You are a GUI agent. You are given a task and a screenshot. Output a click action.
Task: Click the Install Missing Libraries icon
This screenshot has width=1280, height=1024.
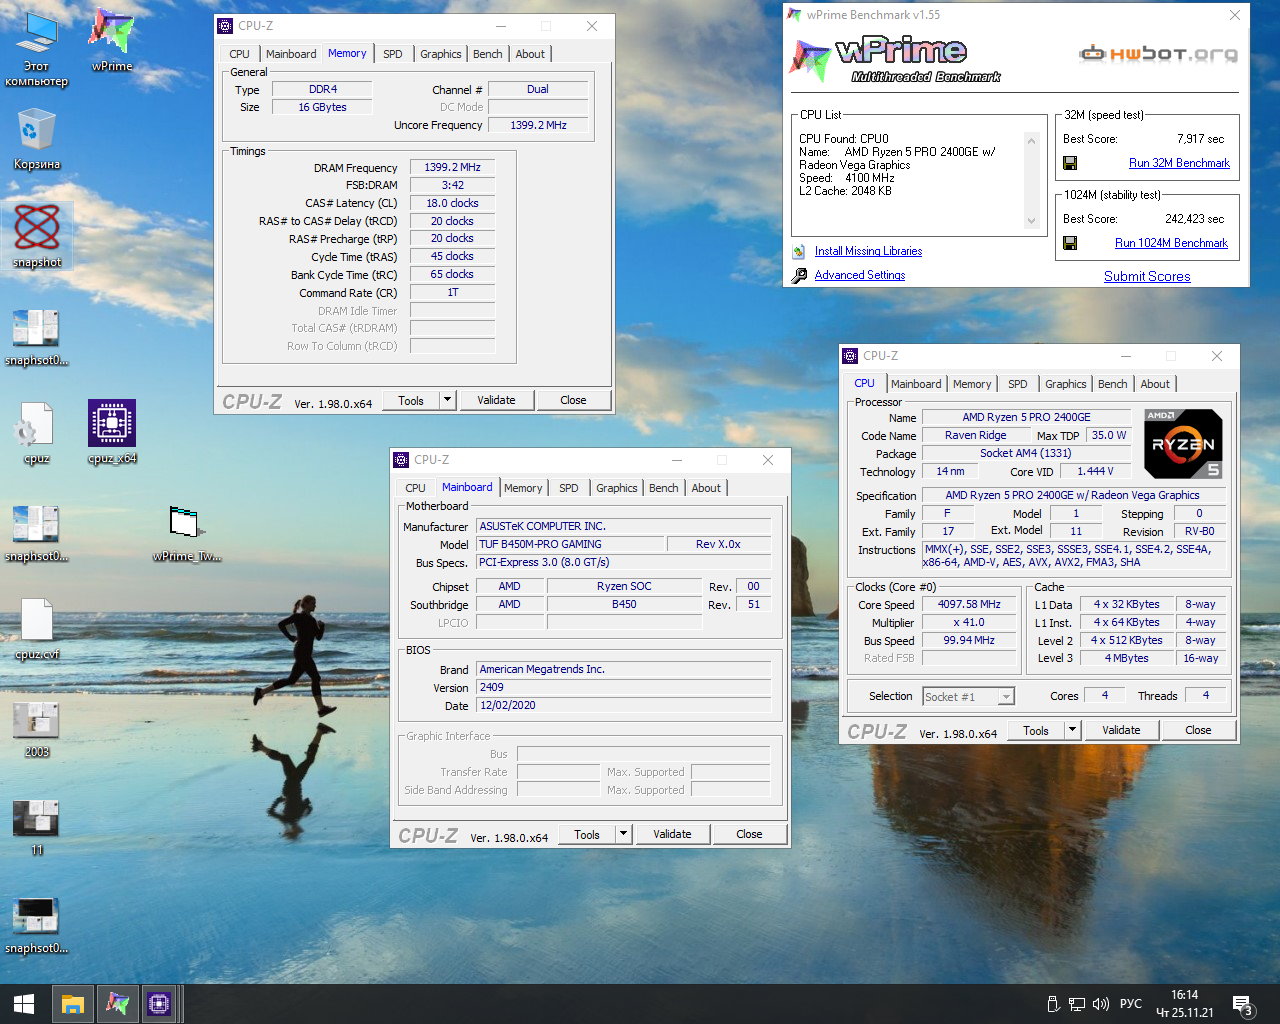point(798,252)
